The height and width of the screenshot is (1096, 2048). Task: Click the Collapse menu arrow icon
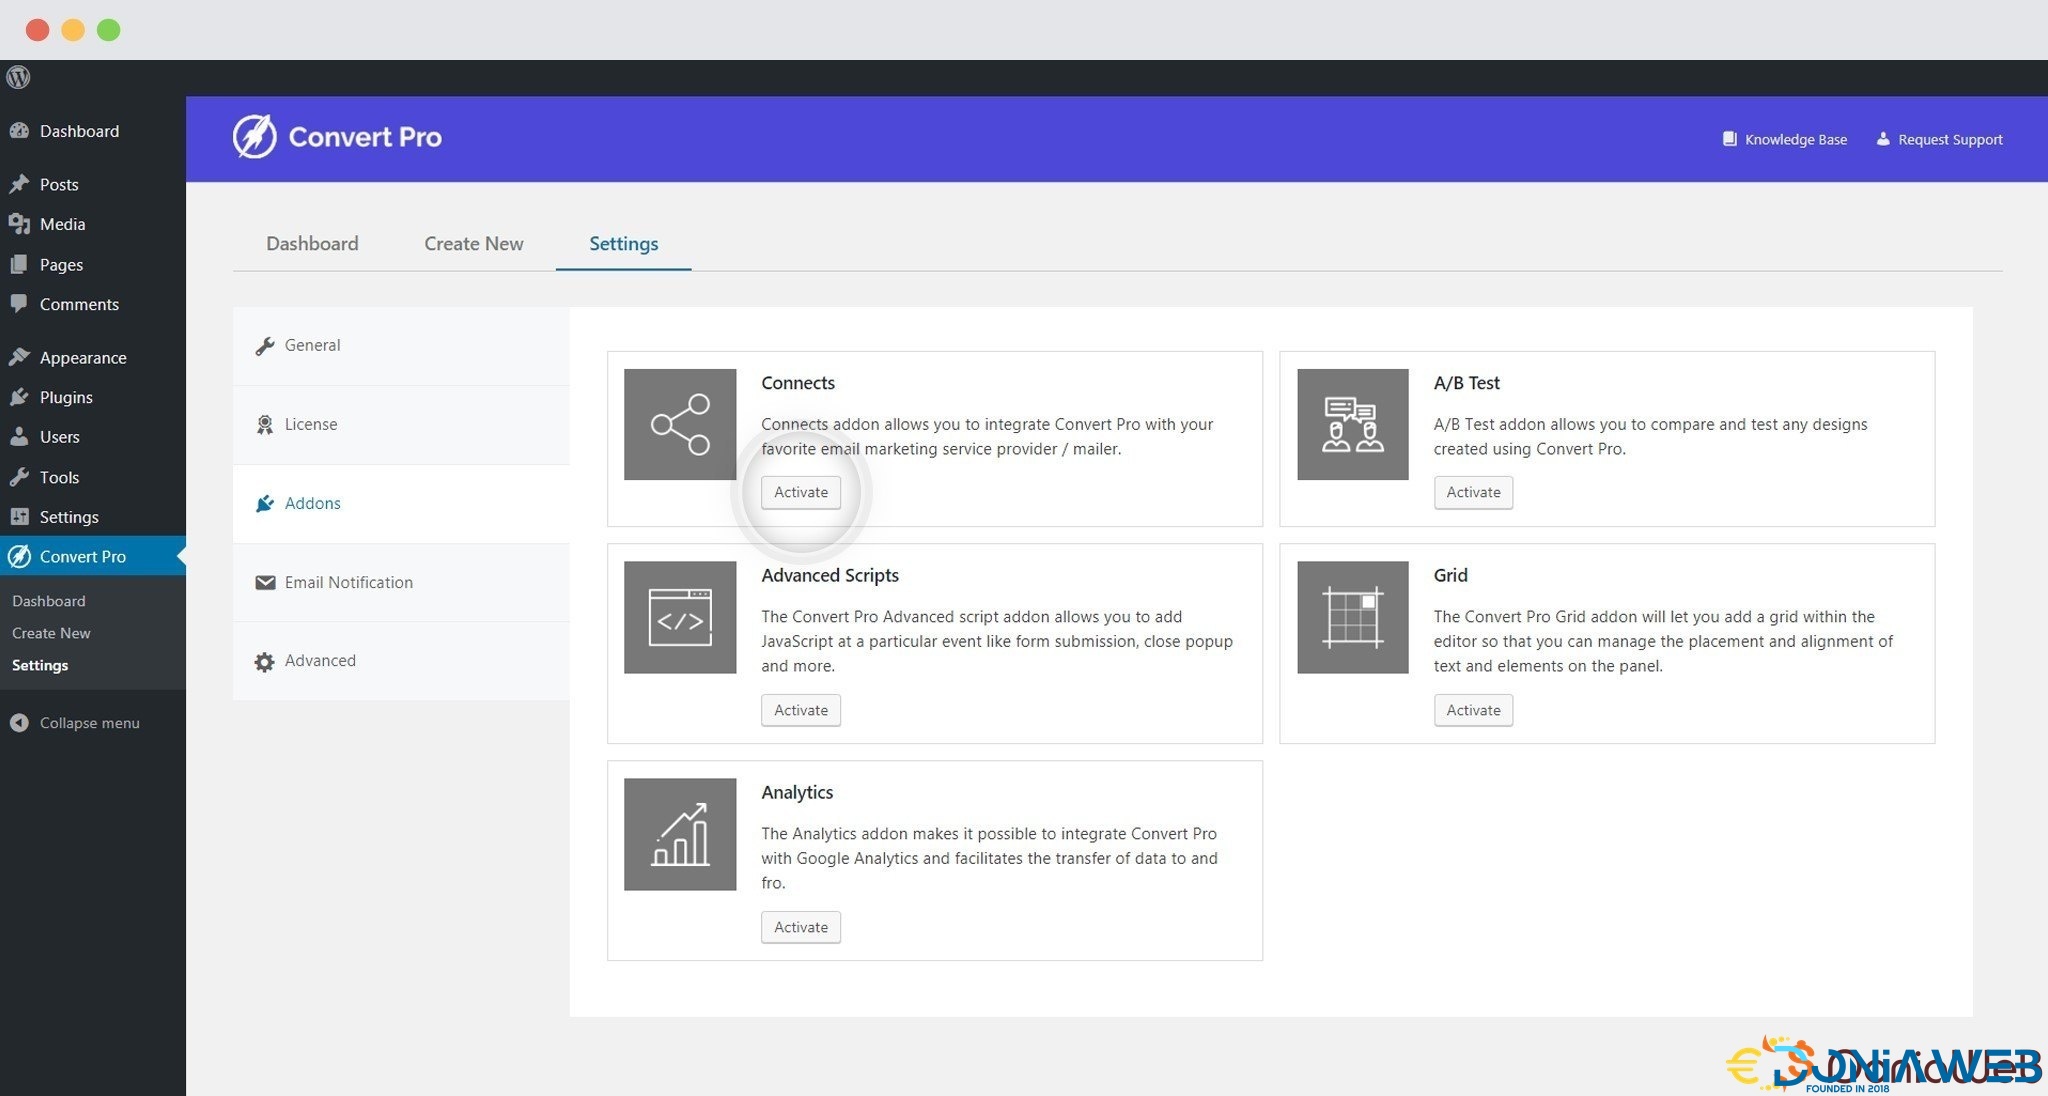19,723
